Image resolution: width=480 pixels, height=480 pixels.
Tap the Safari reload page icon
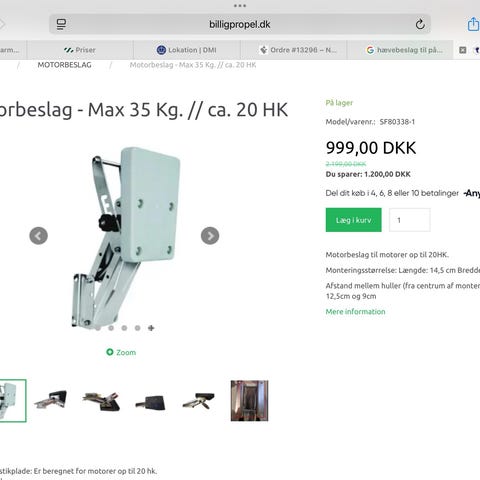pos(420,24)
